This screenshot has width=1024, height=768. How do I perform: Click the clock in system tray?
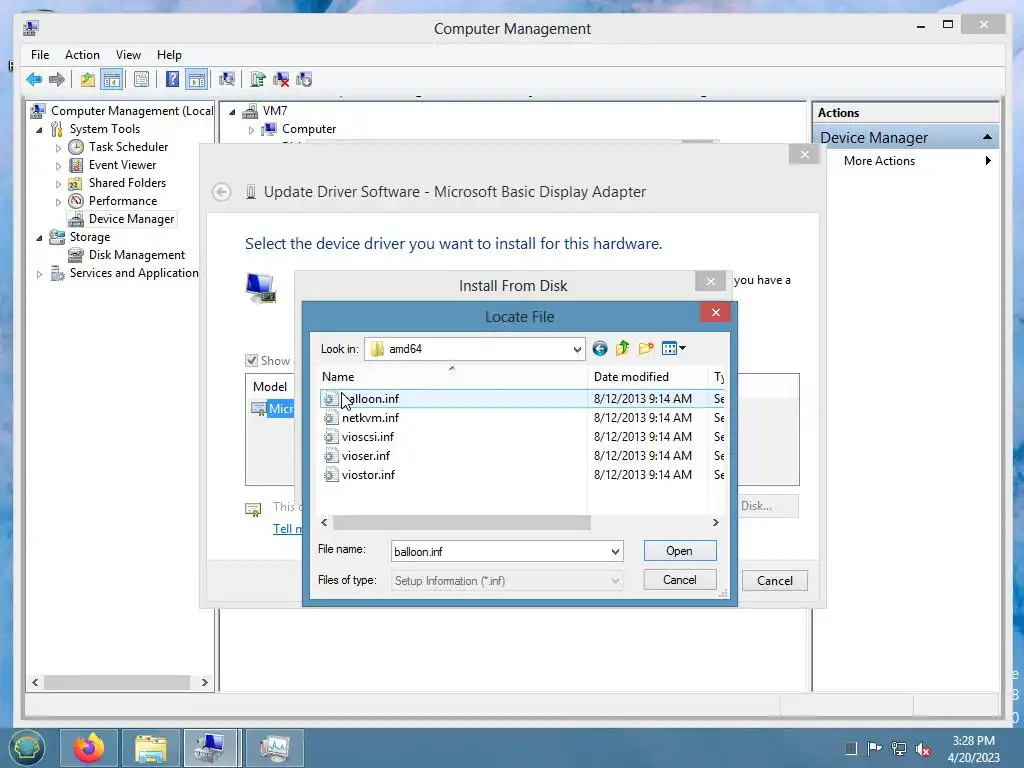[x=974, y=749]
